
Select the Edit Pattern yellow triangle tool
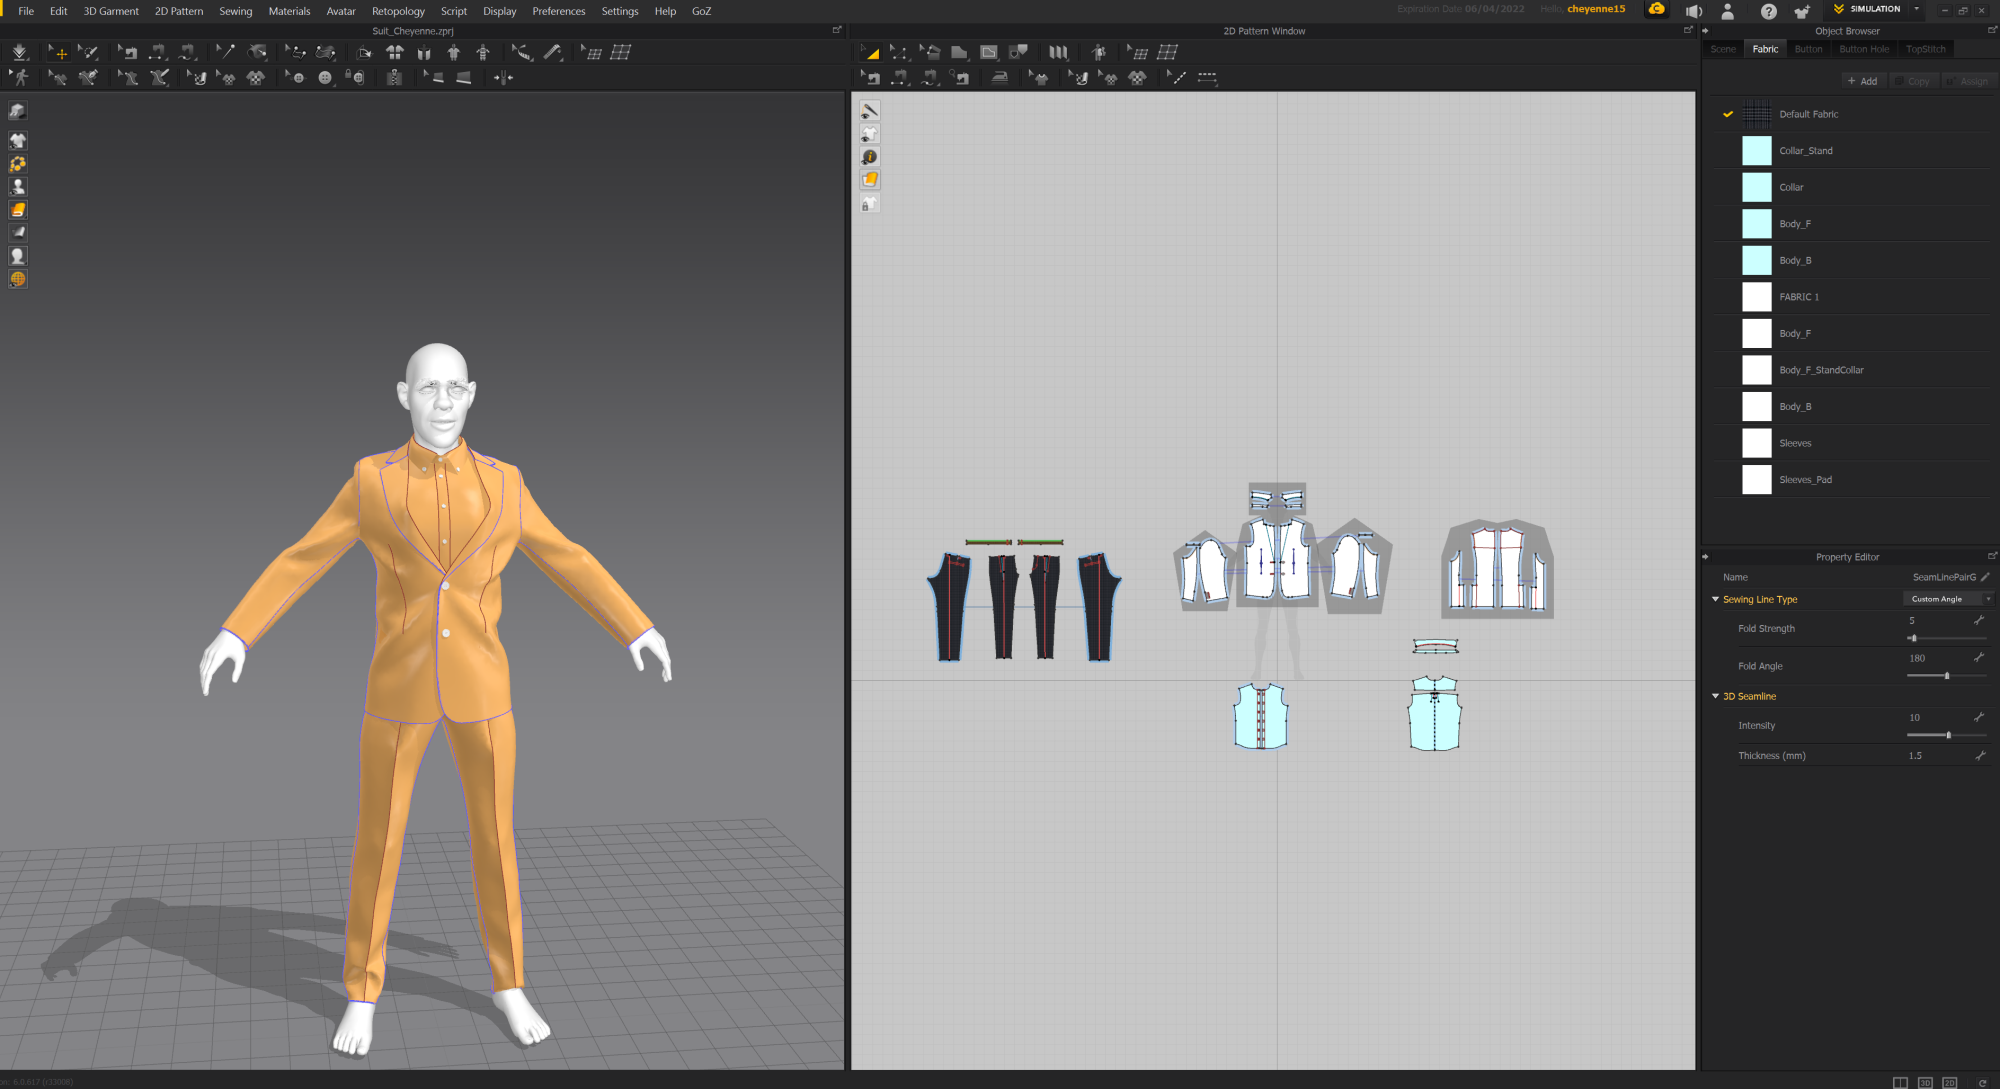click(x=870, y=52)
